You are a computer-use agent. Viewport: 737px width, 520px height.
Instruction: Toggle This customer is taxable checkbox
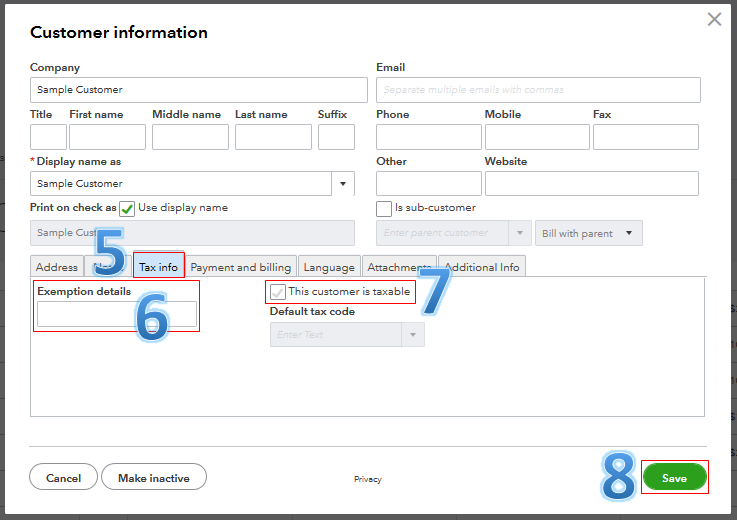(278, 292)
